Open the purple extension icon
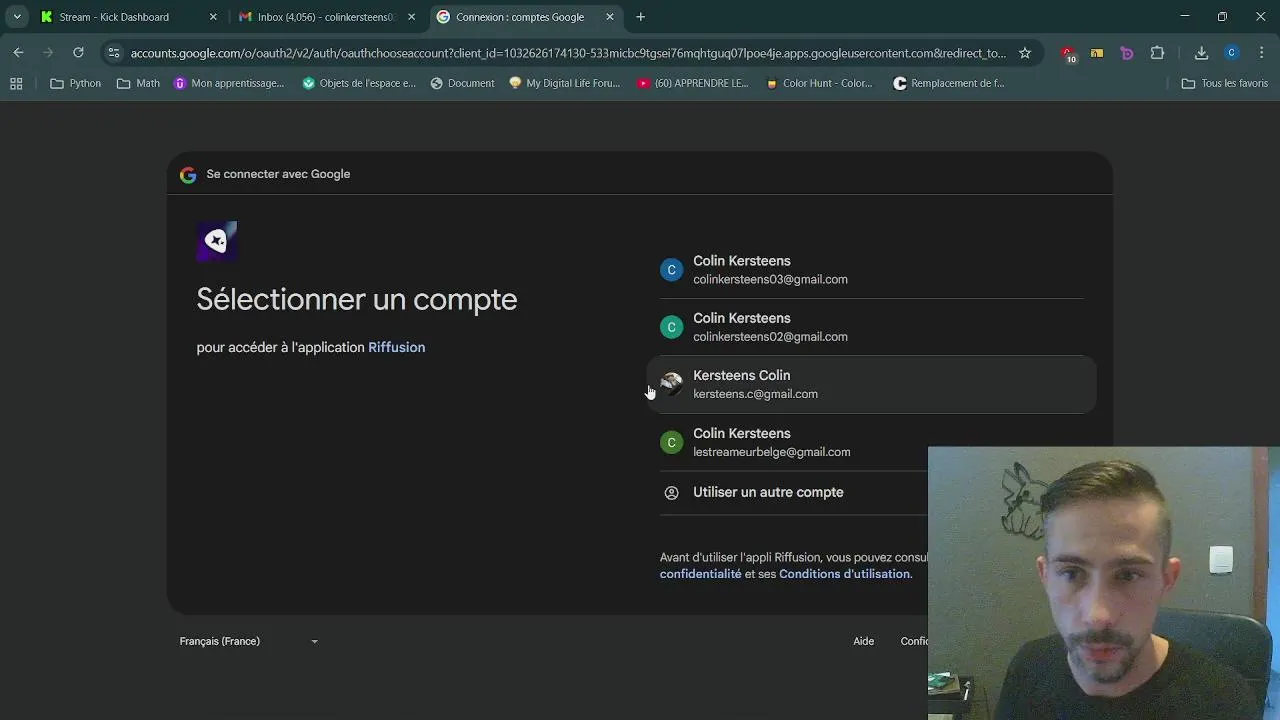 [x=1127, y=53]
